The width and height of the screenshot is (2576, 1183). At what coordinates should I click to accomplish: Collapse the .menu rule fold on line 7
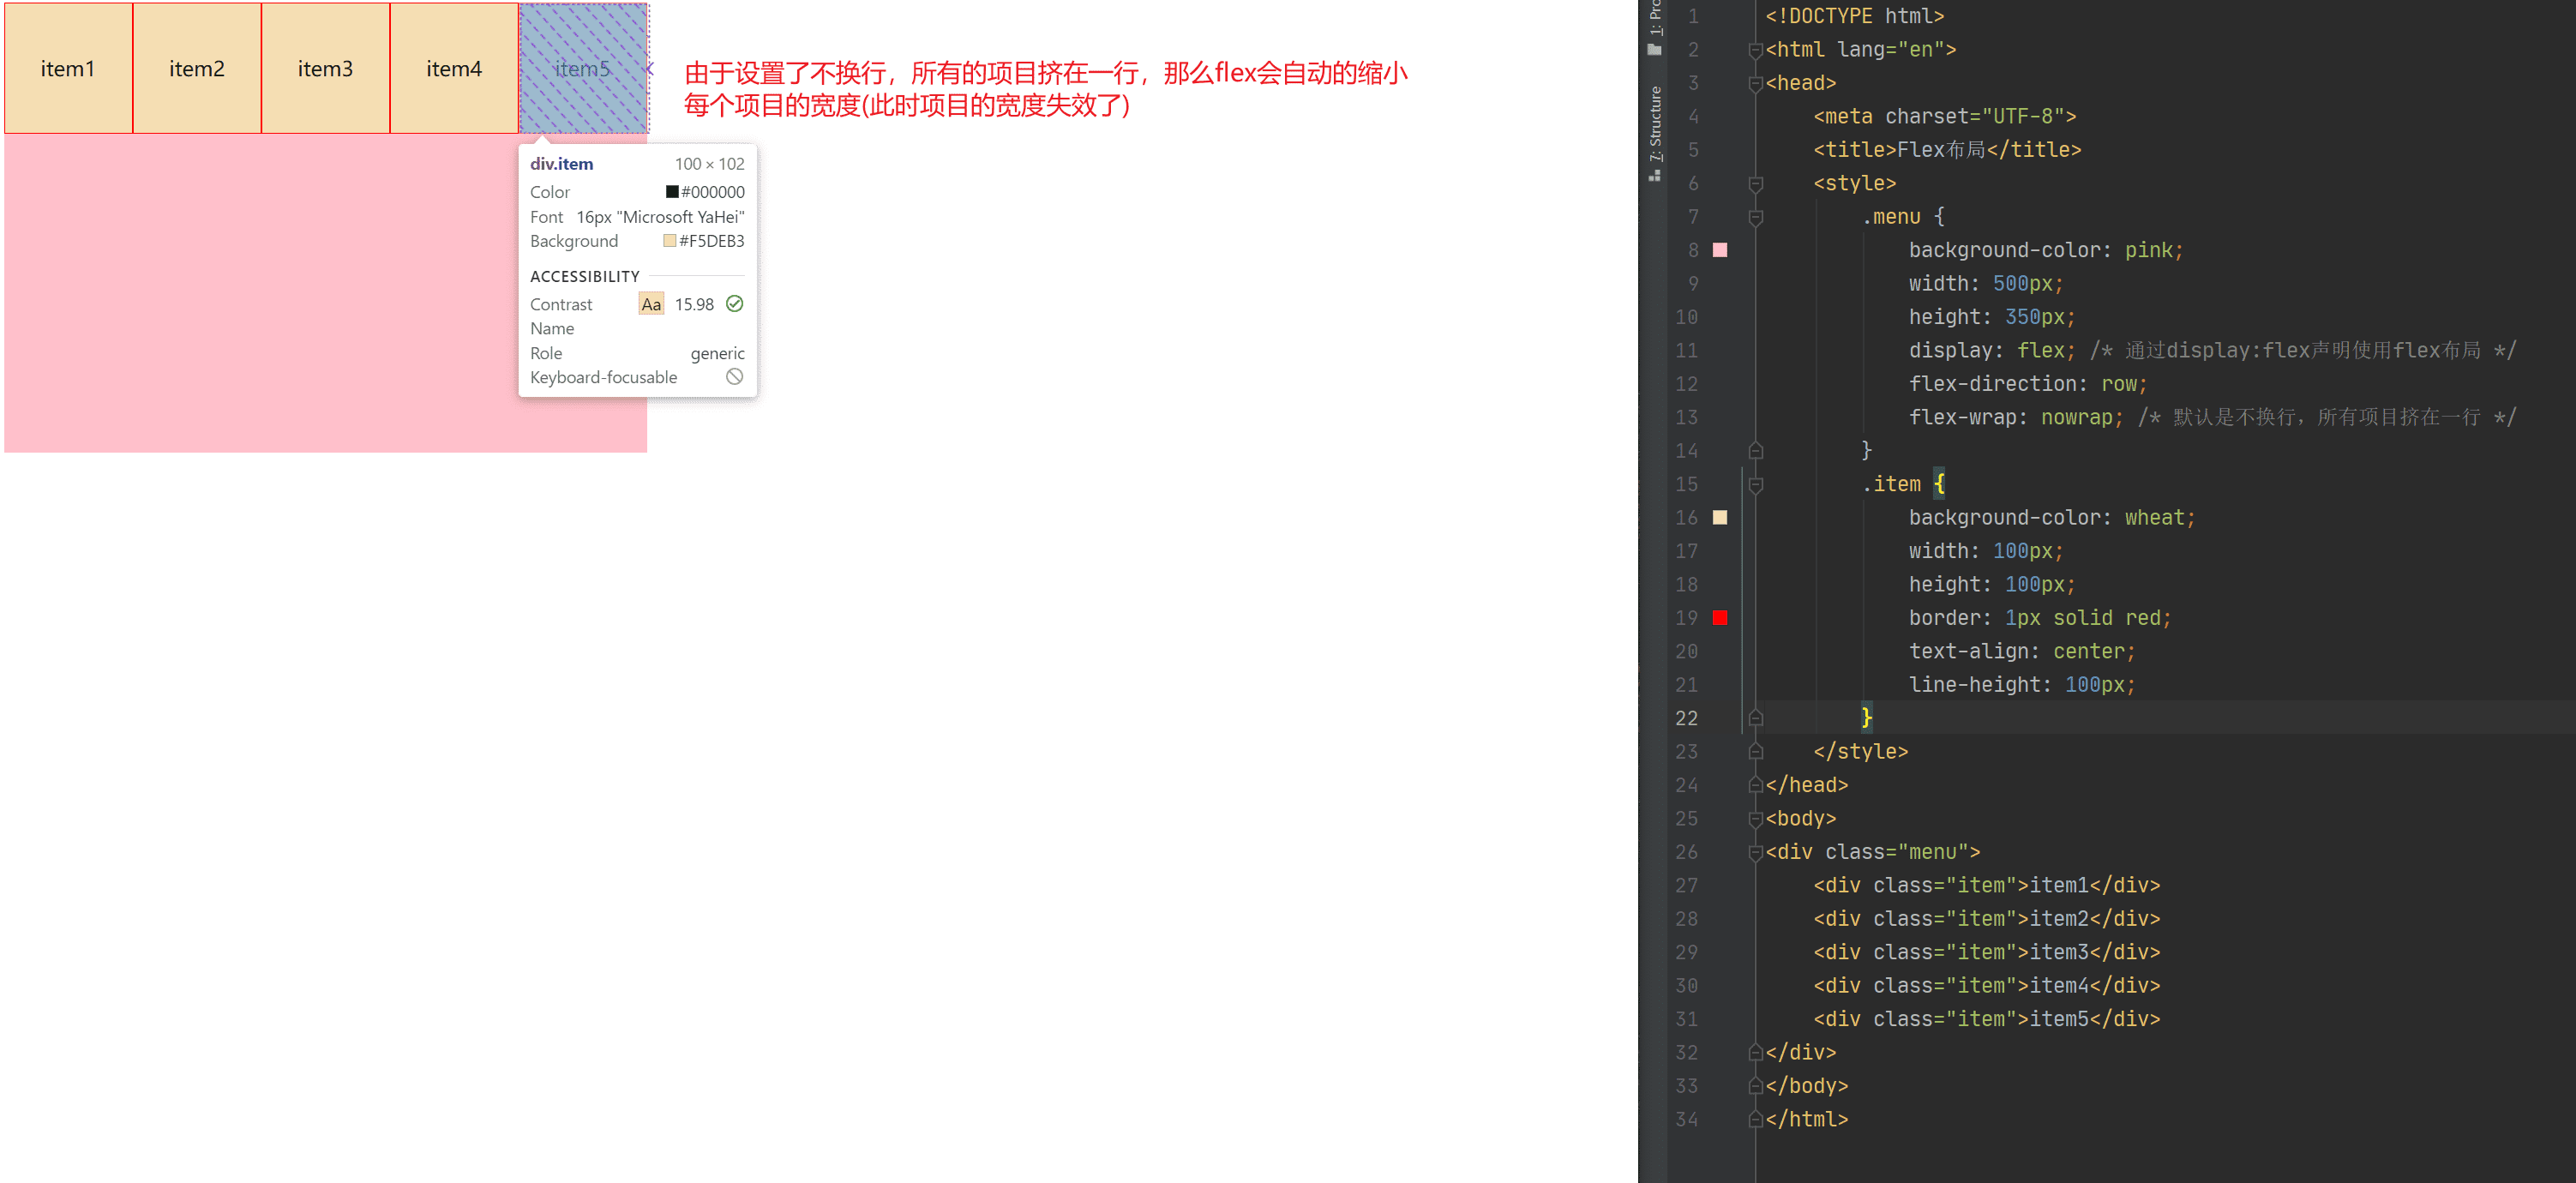point(1755,217)
